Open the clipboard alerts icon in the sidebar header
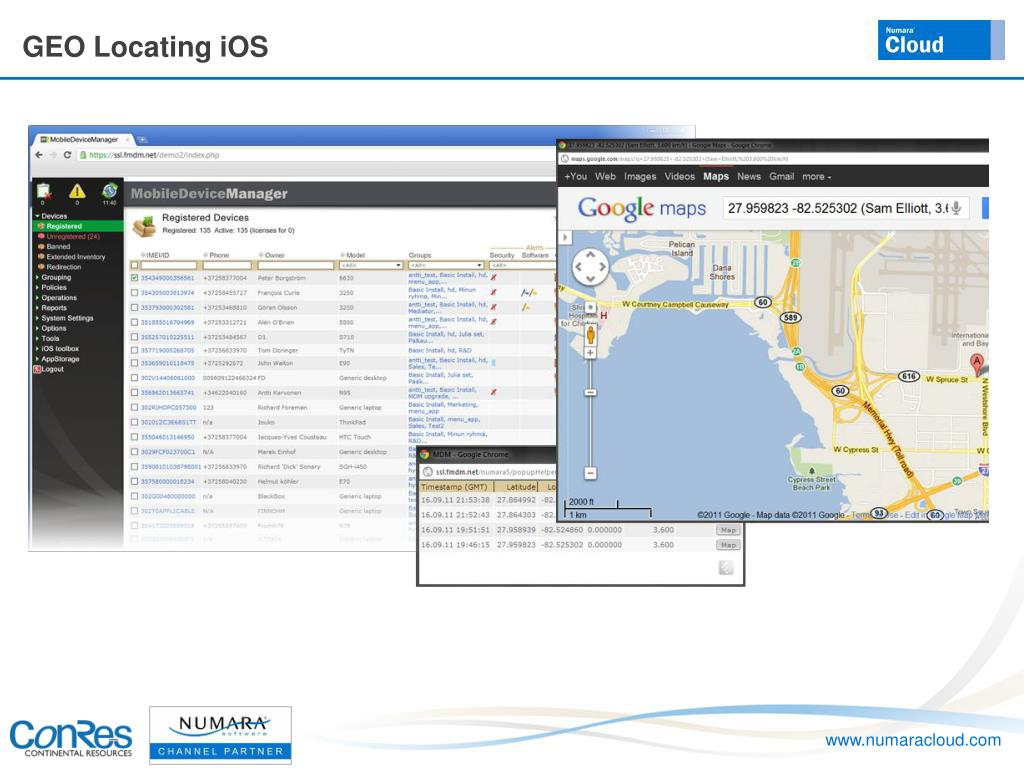 44,191
